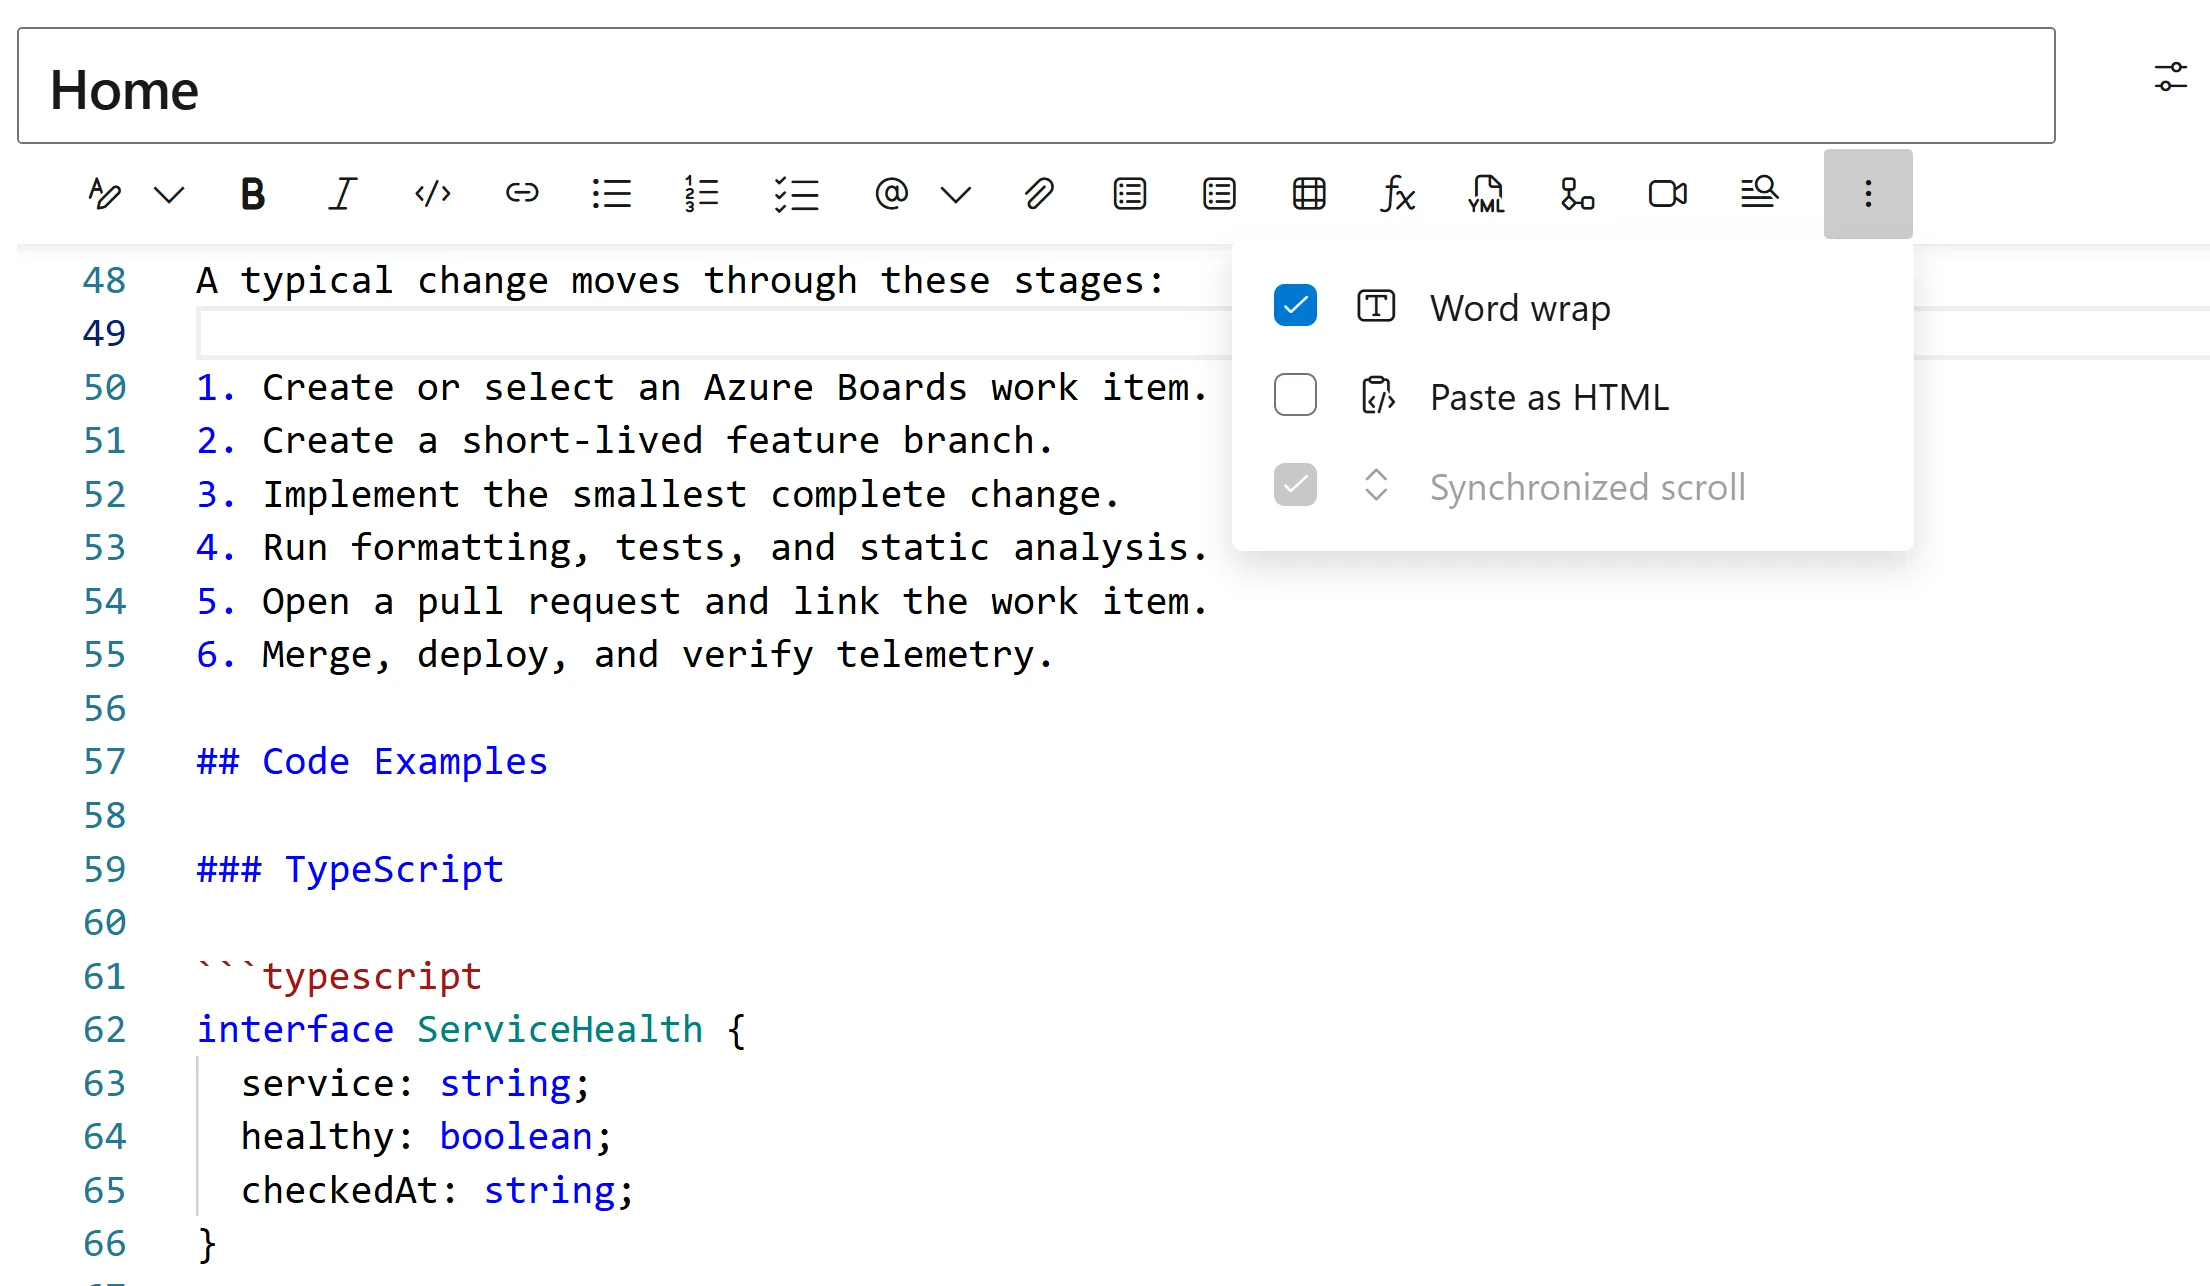2210x1286 pixels.
Task: Insert a math formula (fx)
Action: tap(1397, 194)
